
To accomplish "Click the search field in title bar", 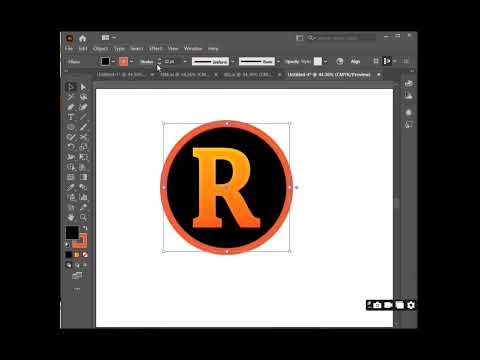I will coord(341,38).
